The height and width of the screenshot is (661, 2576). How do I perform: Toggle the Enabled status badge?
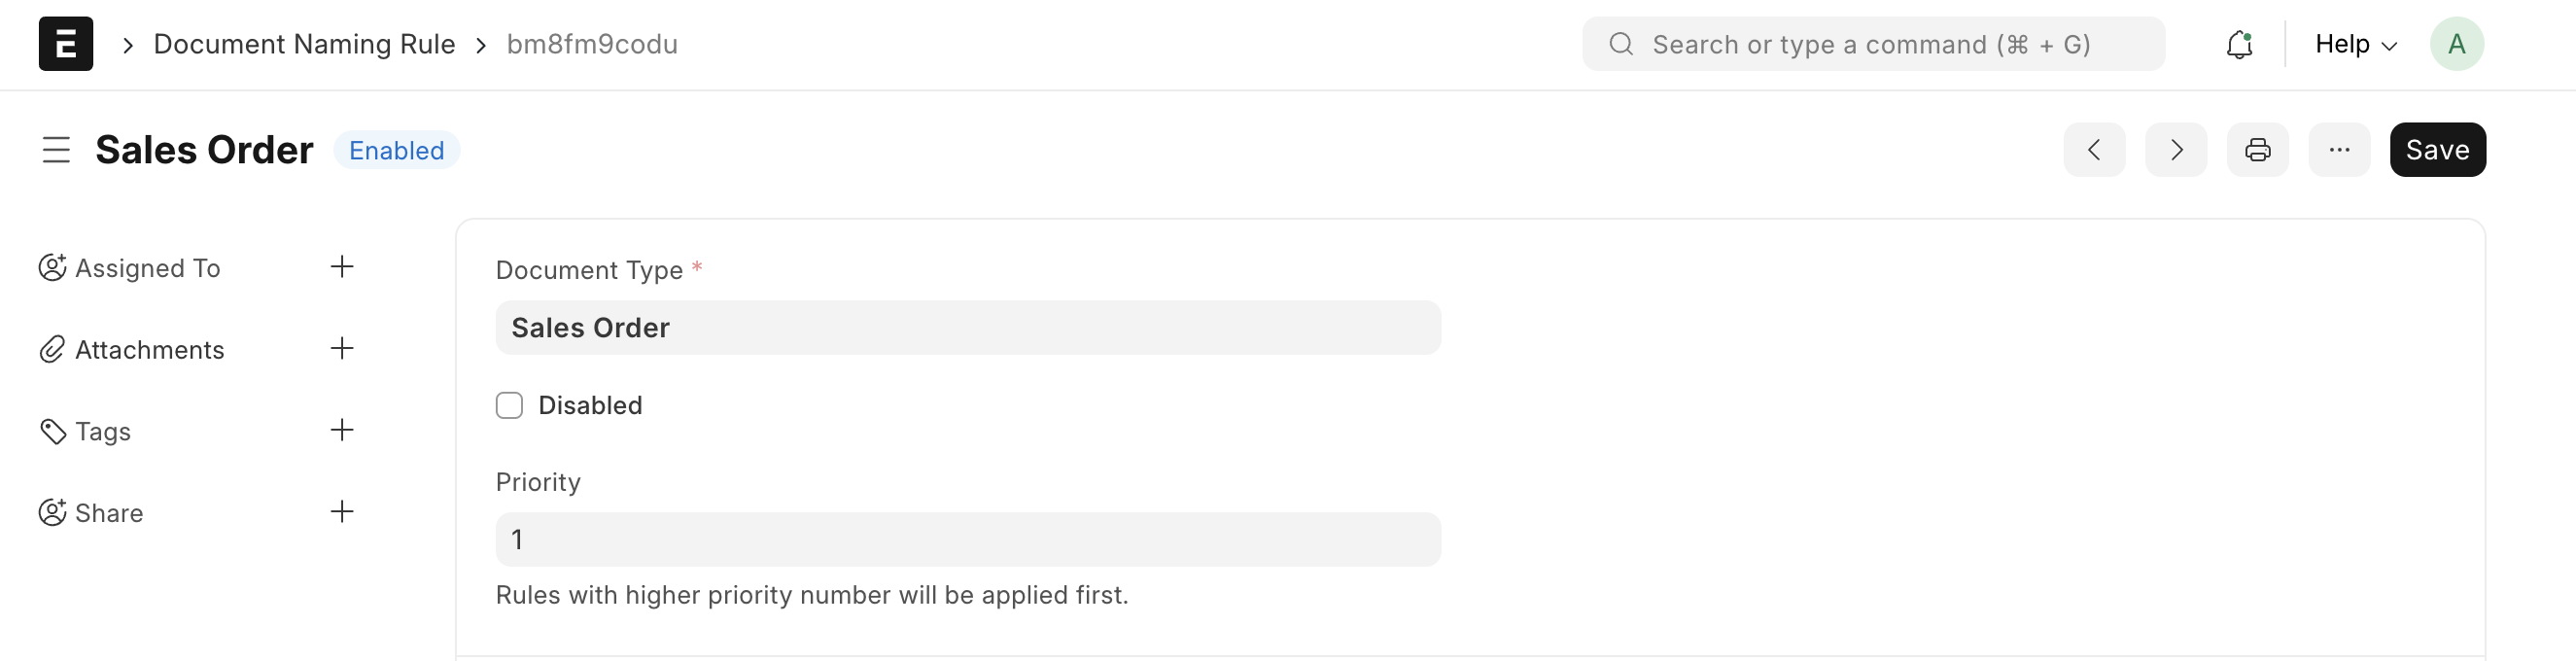396,150
